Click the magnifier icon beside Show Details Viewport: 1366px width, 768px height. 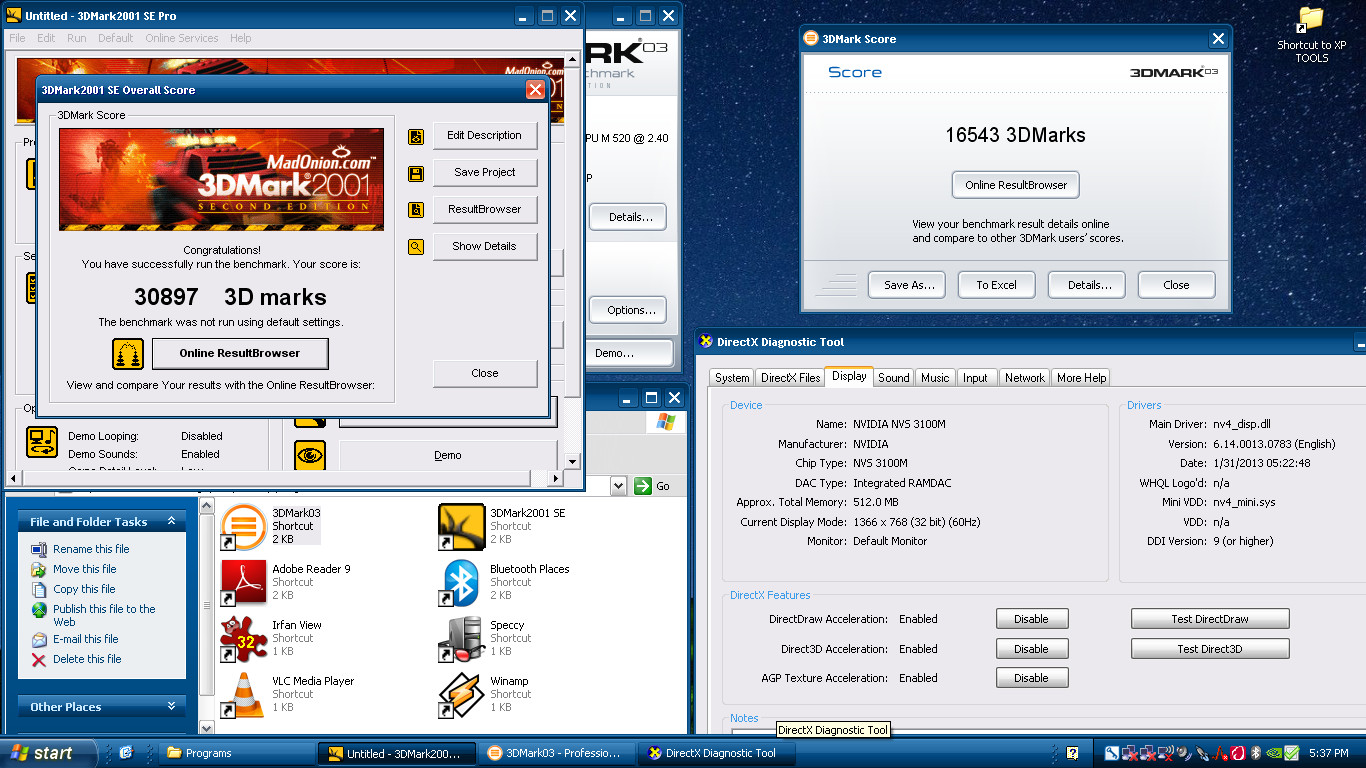[x=416, y=247]
